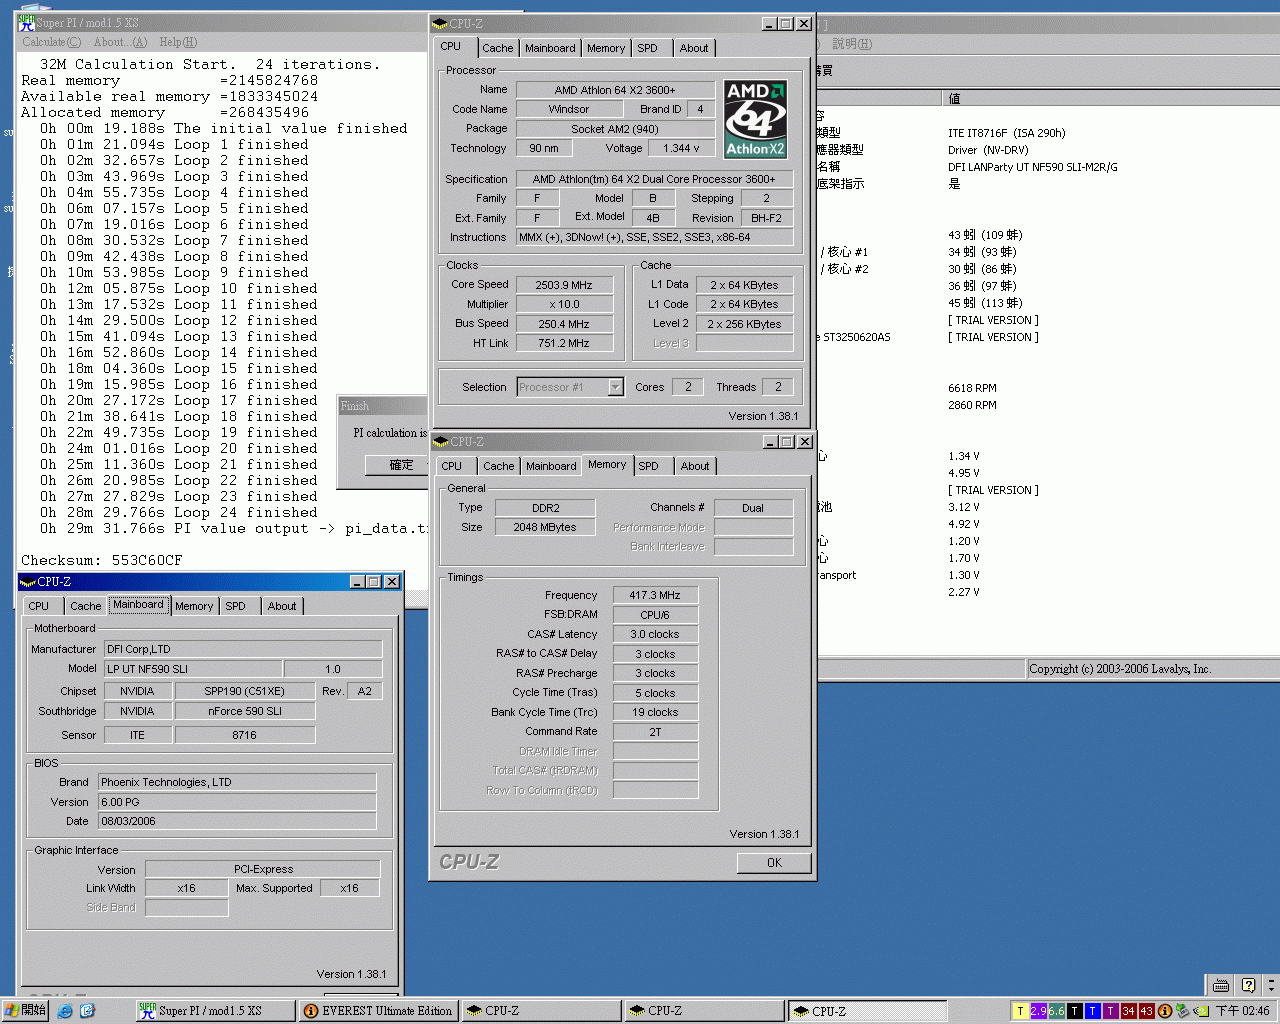Click the red 34 temperature tray icon

click(x=1128, y=1011)
